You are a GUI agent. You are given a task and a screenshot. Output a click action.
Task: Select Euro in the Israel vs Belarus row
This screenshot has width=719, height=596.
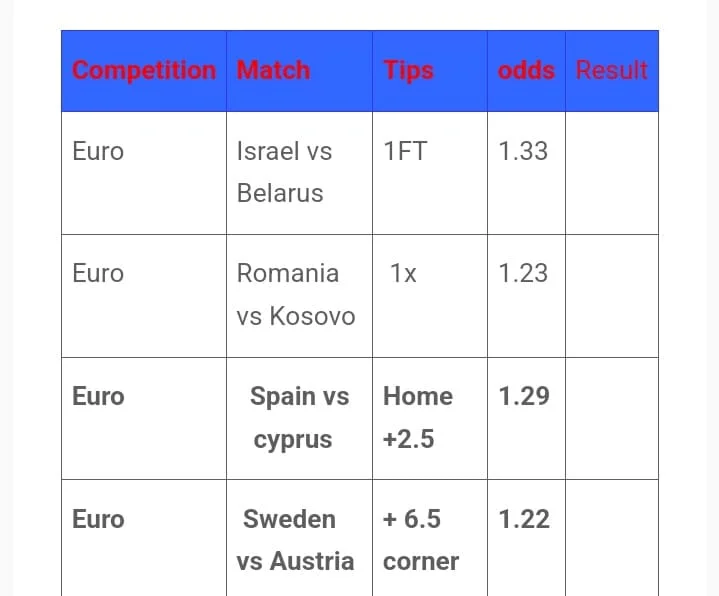98,151
